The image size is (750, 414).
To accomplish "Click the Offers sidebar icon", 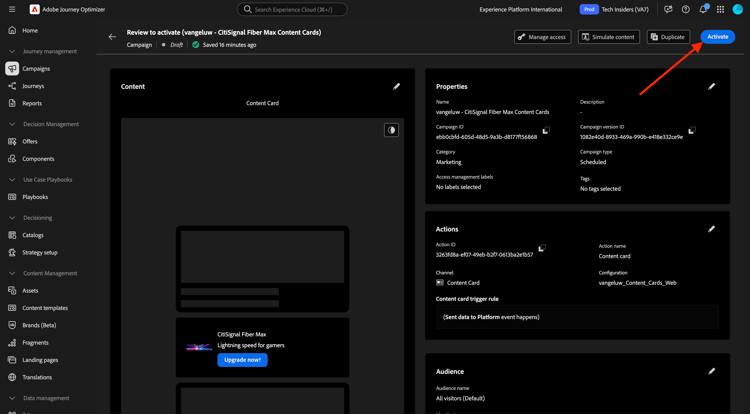I will 12,142.
